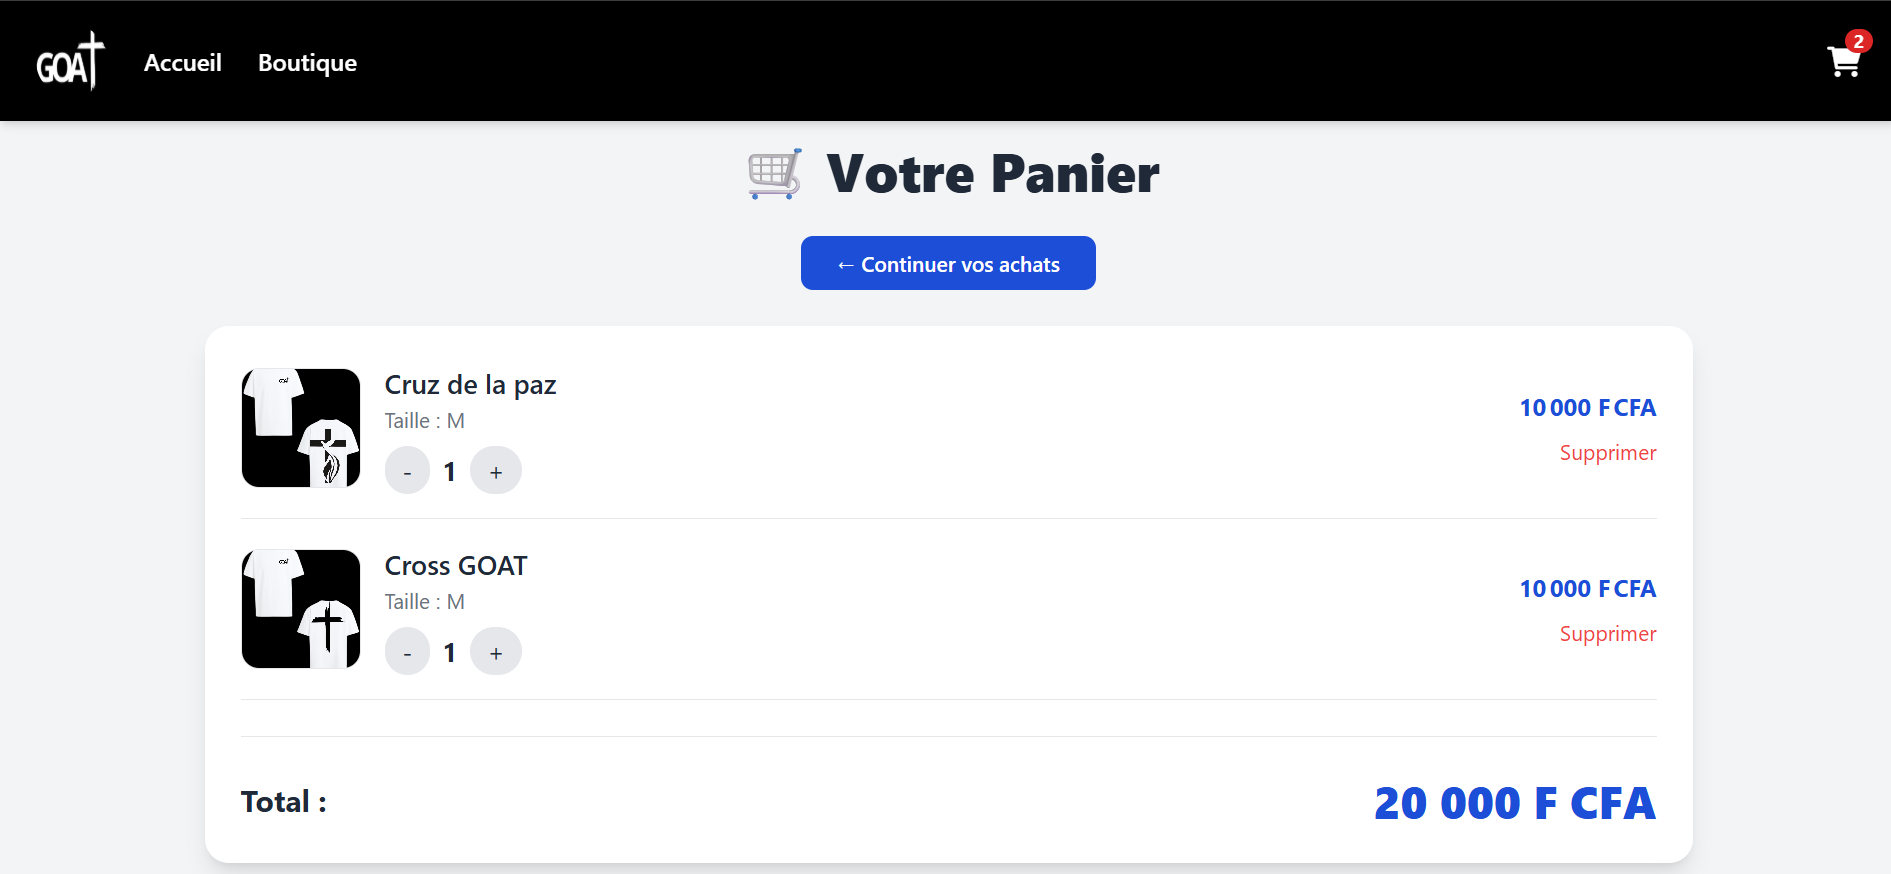Click the Cross GOAT product name

456,566
